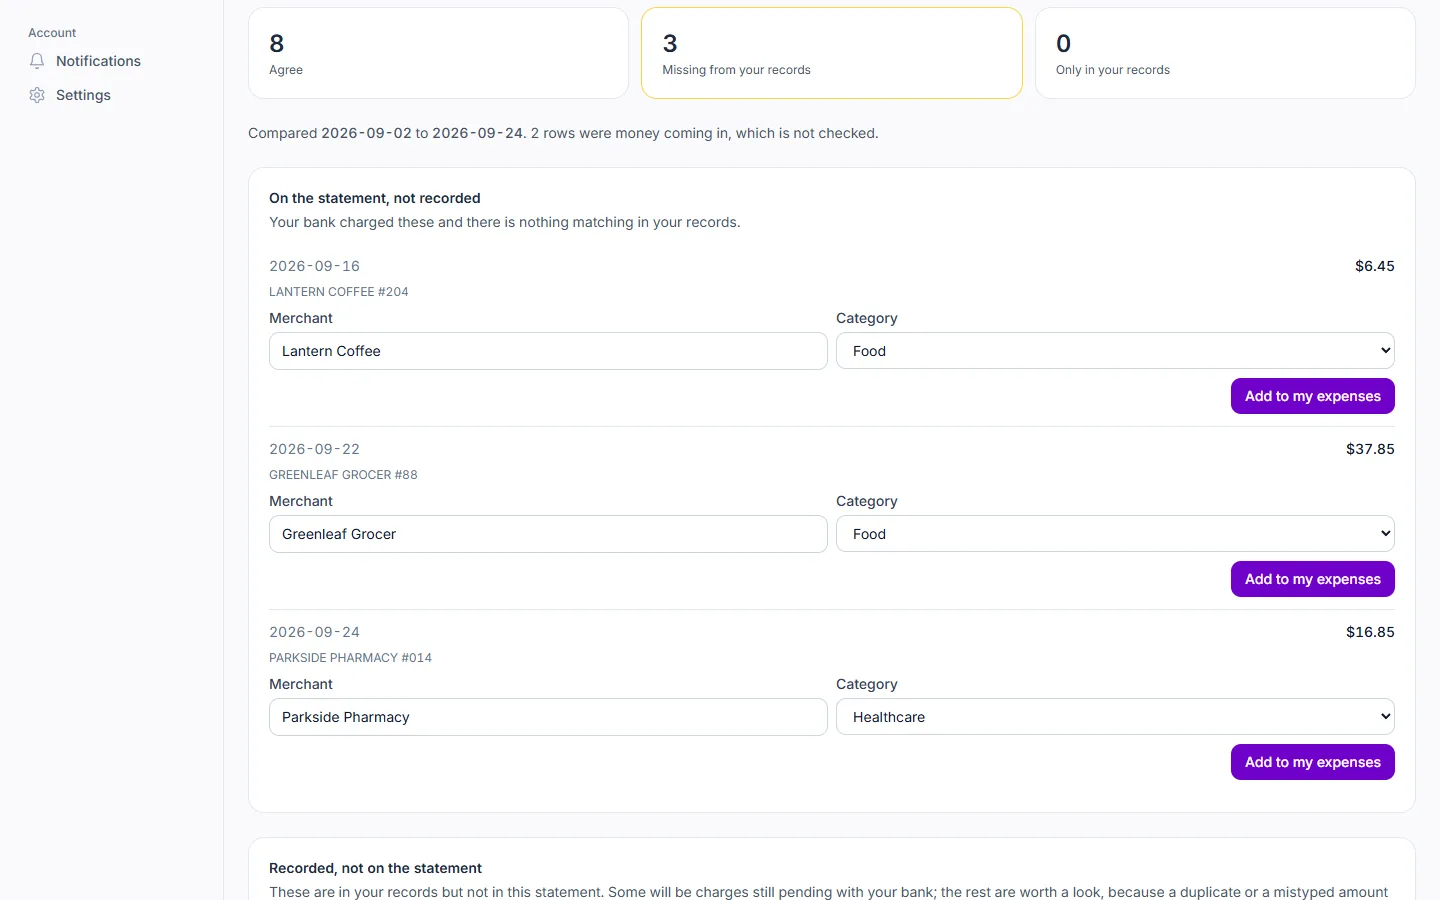Edit the Lantern Coffee merchant field
The height and width of the screenshot is (900, 1440).
548,351
